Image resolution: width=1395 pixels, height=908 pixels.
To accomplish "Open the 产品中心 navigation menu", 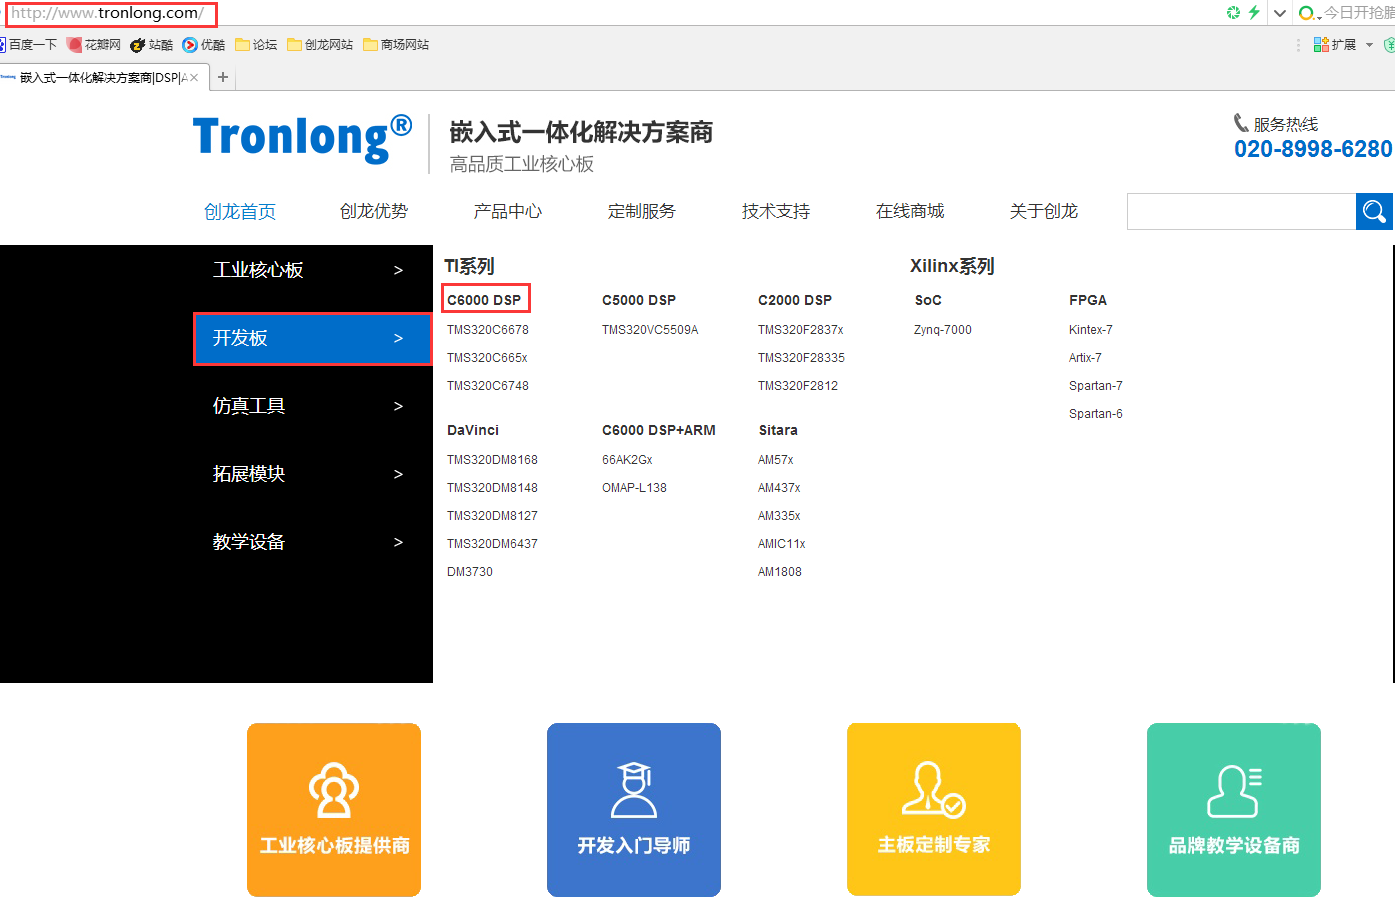I will coord(507,211).
